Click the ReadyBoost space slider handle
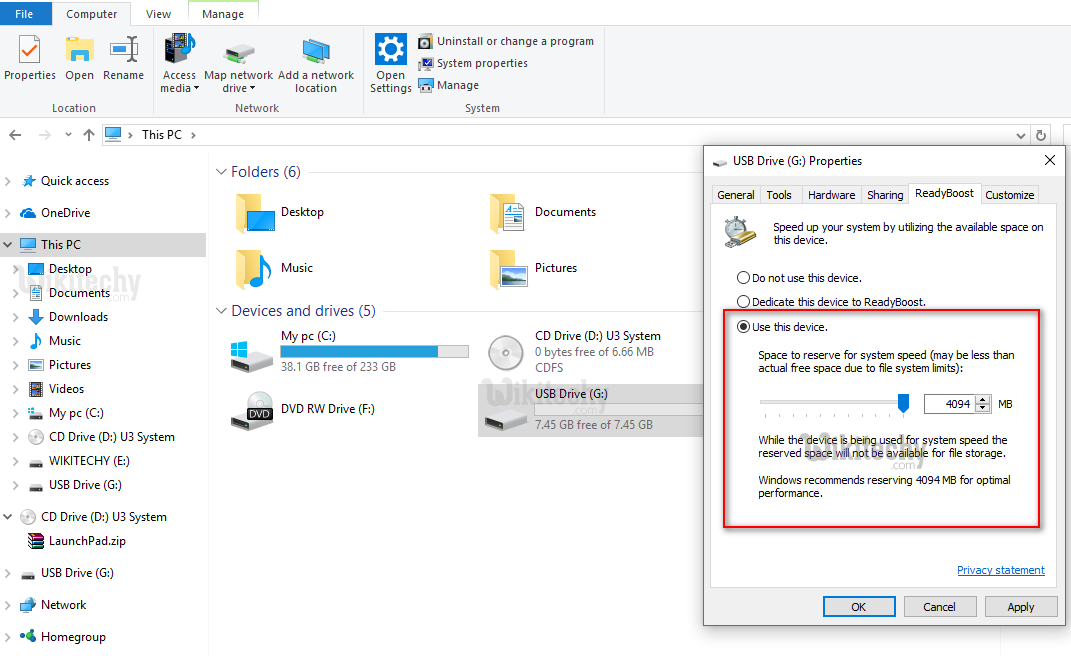 (x=903, y=403)
